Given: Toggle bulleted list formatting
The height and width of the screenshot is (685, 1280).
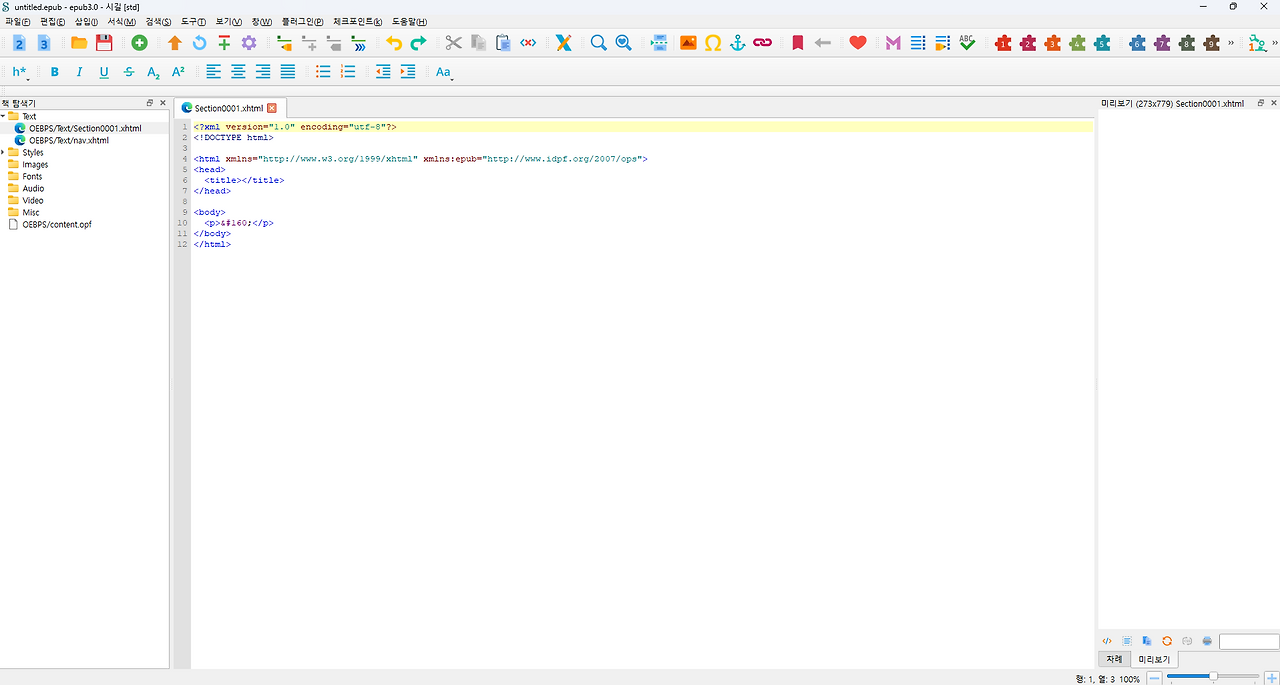Looking at the screenshot, I should [x=323, y=72].
